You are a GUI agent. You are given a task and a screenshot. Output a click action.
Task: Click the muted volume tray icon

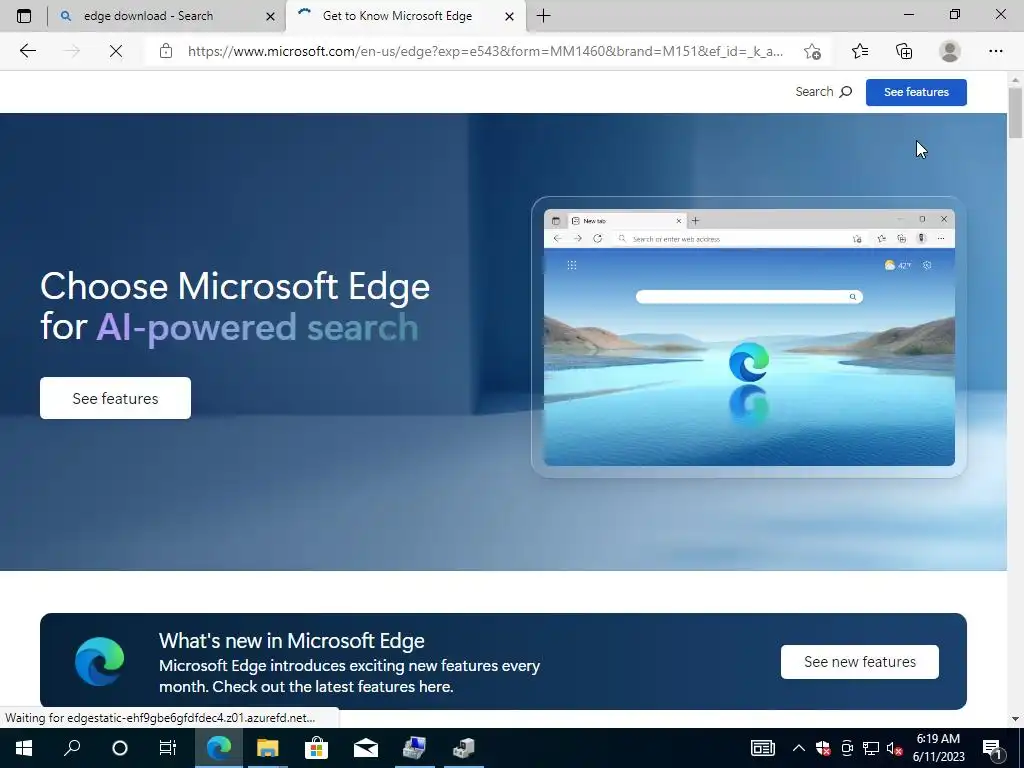(x=894, y=748)
